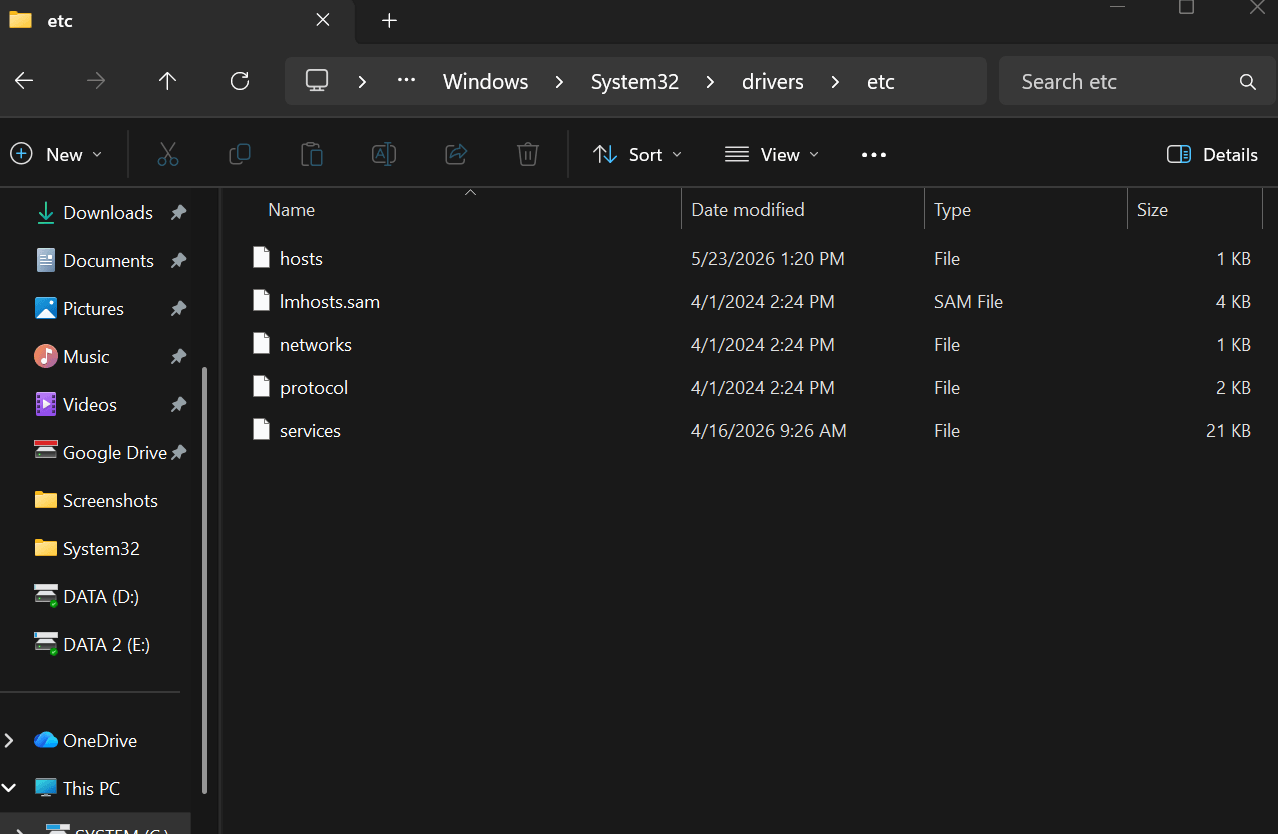Toggle the Details pane

coord(1212,154)
